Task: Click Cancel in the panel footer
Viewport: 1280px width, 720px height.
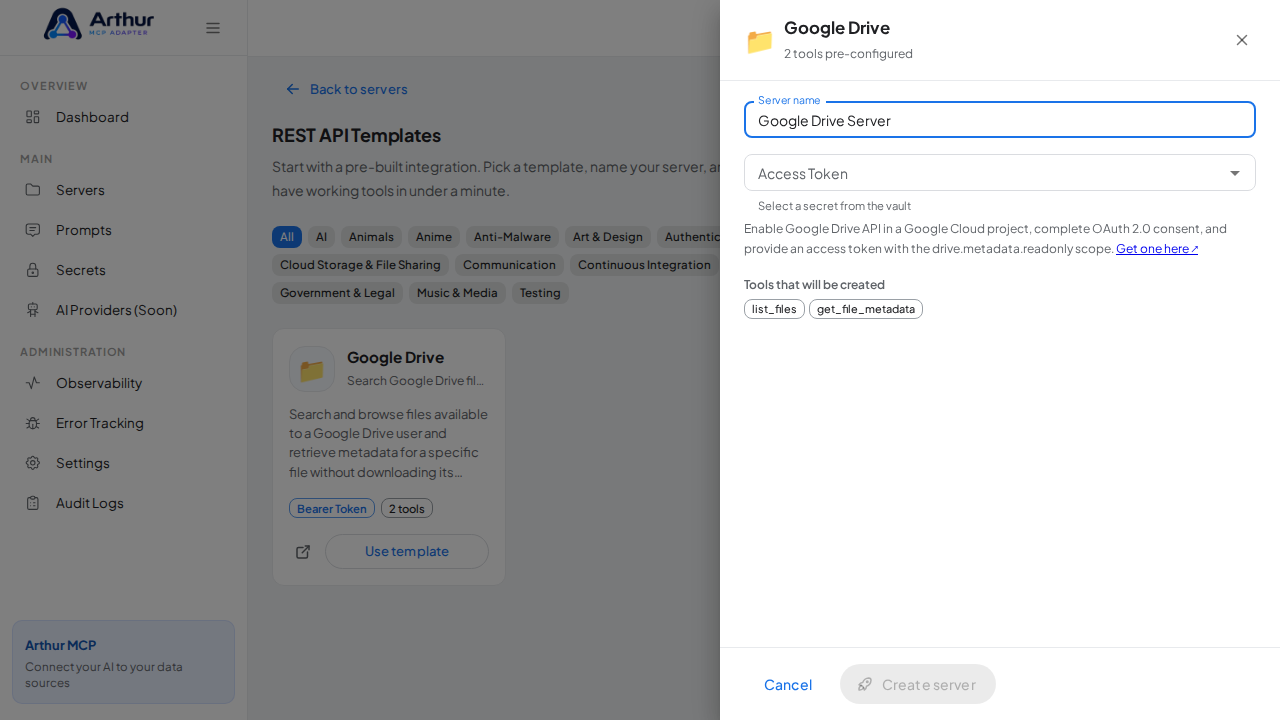Action: click(x=788, y=684)
